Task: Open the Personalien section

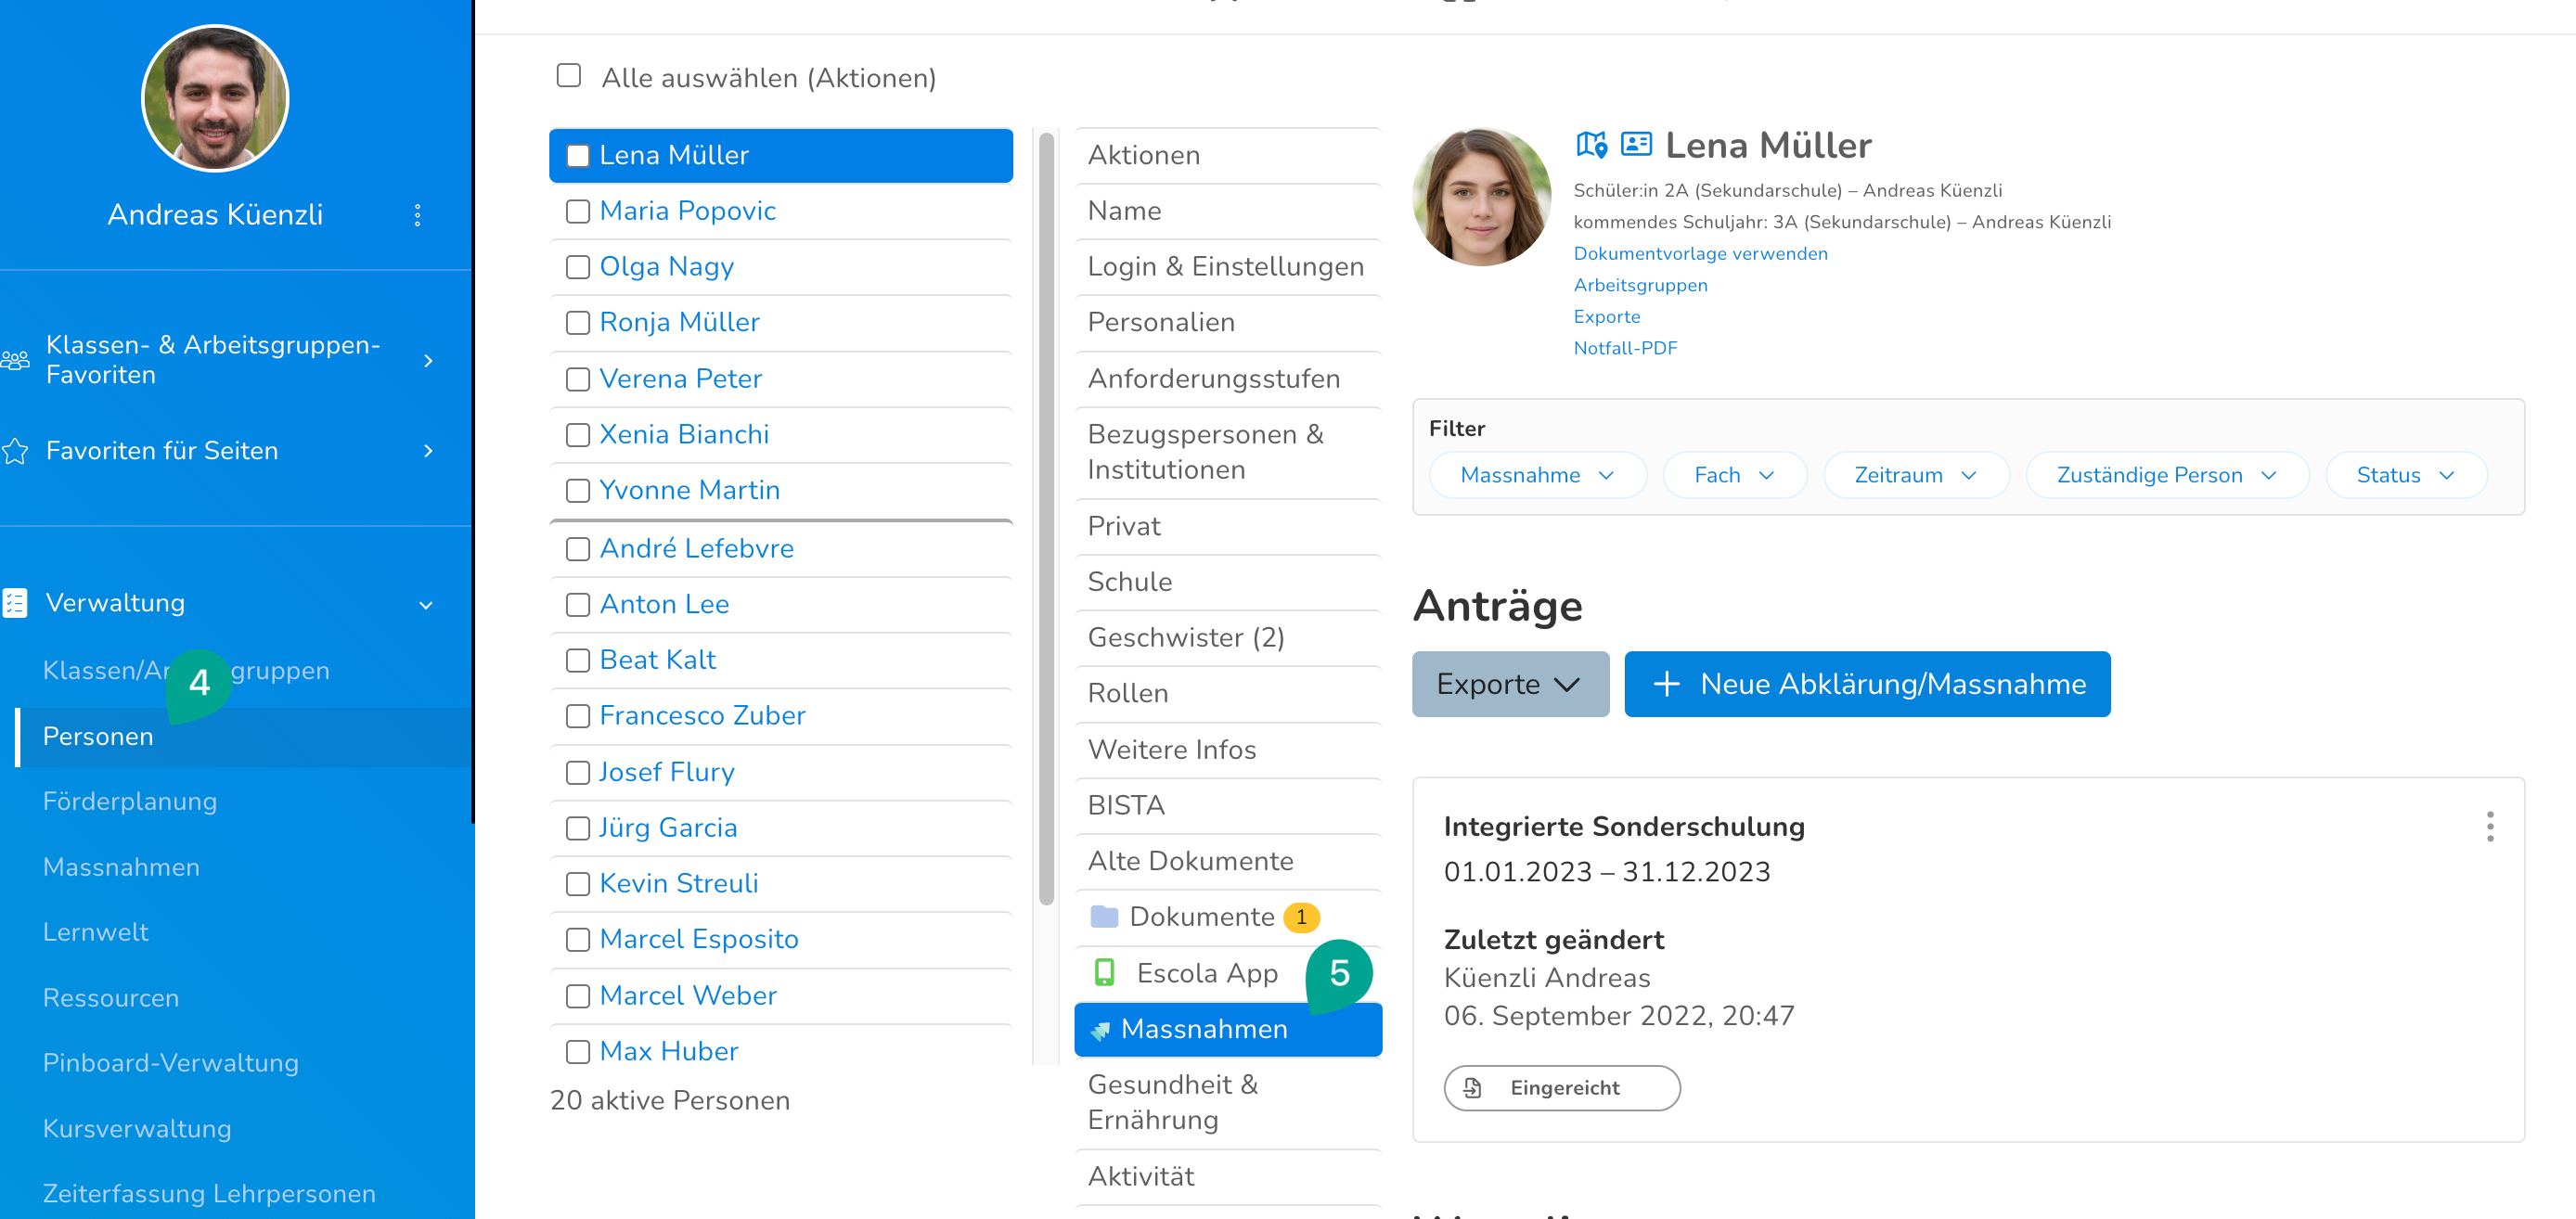Action: click(1161, 322)
